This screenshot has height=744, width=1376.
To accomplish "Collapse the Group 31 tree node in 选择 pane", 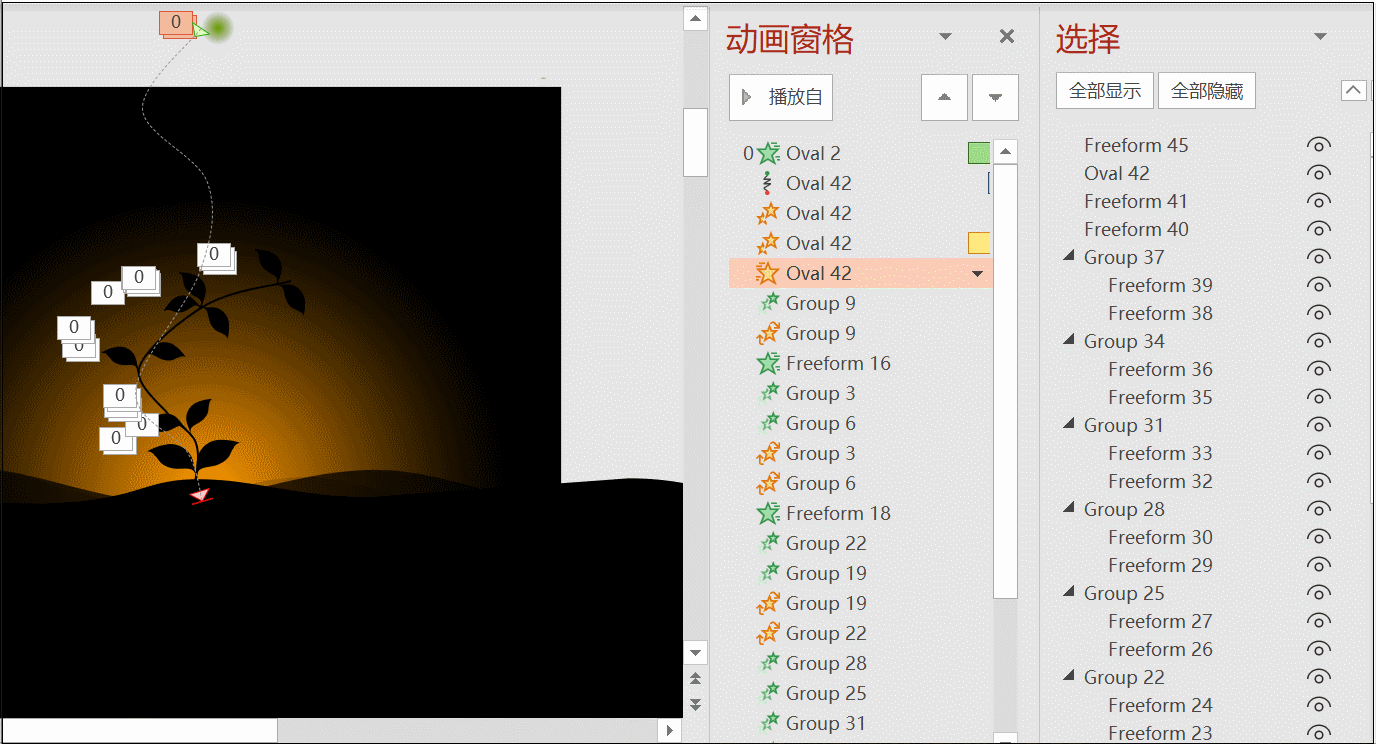I will 1069,425.
